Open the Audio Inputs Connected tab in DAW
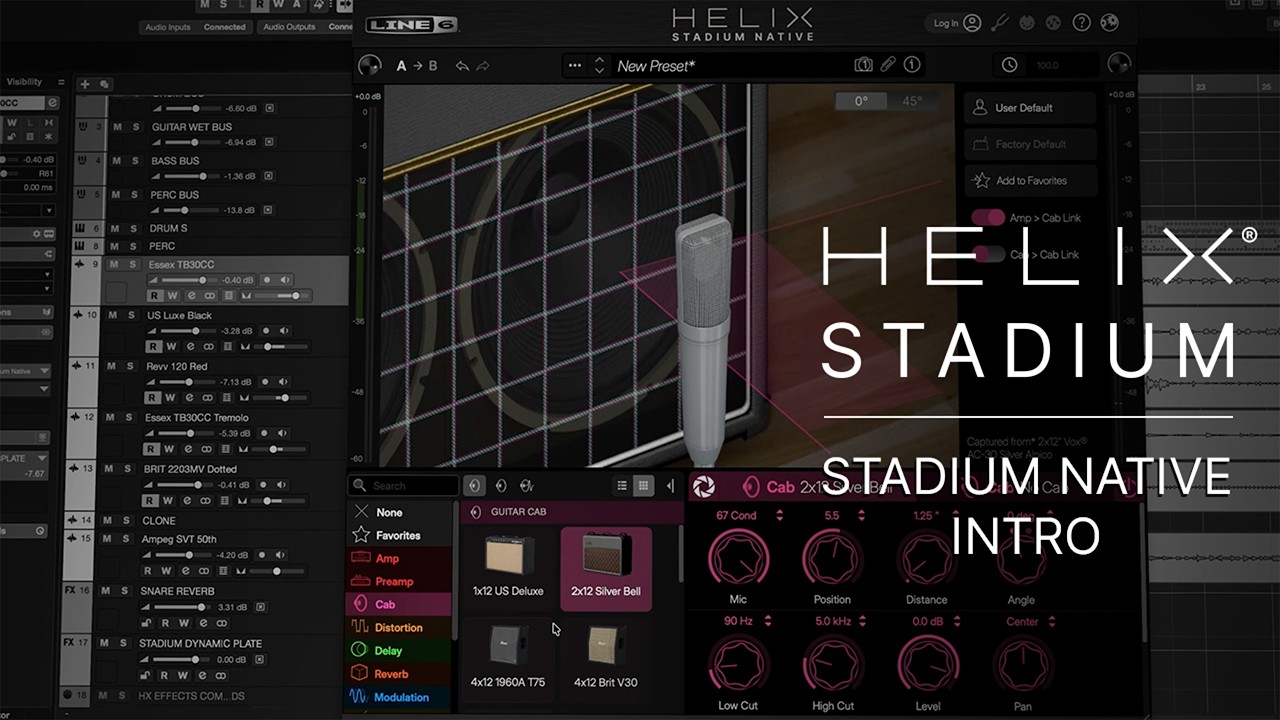1280x720 pixels. [x=195, y=27]
